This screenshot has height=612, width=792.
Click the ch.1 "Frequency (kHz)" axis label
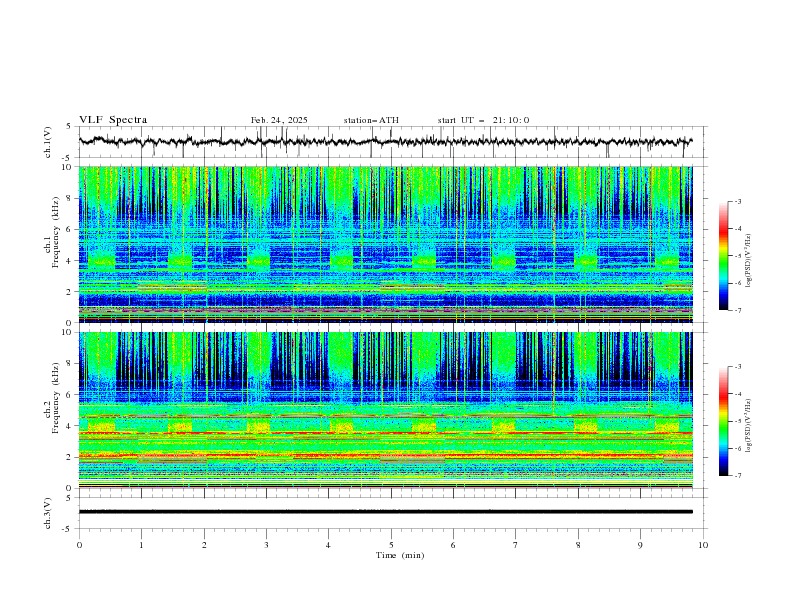pyautogui.click(x=56, y=232)
